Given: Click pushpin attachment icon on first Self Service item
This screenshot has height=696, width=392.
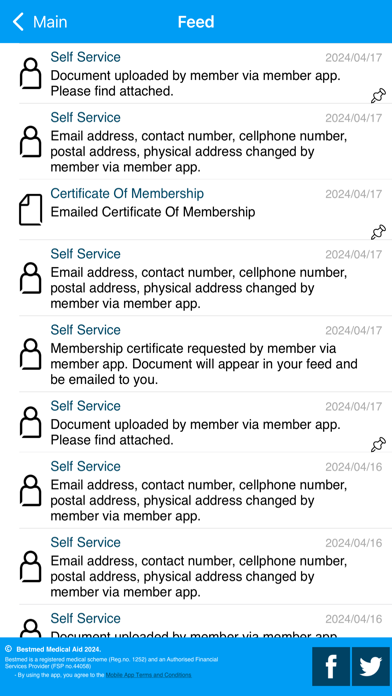Looking at the screenshot, I should click(378, 95).
